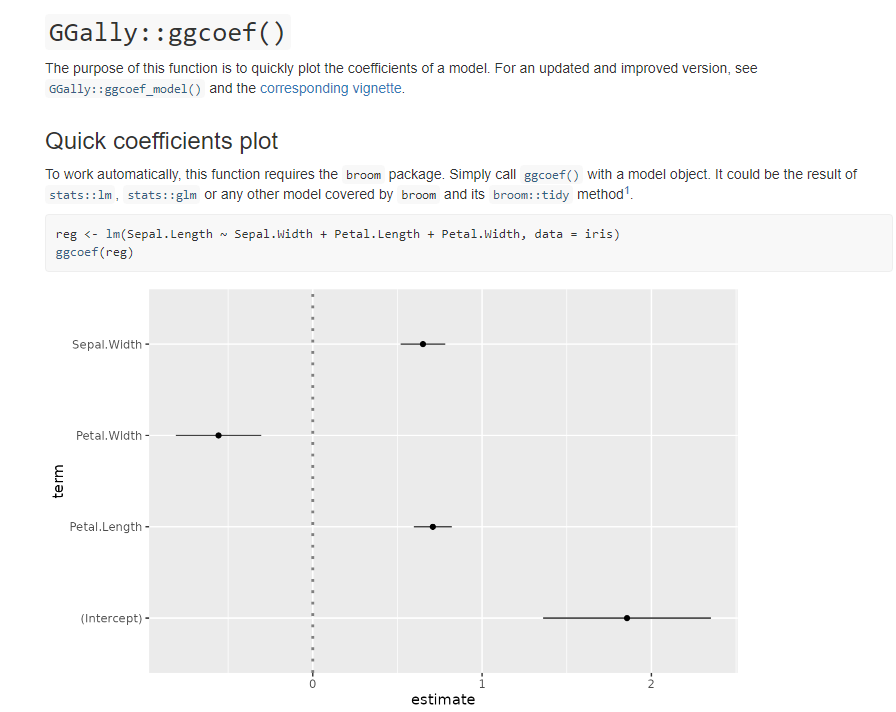Click the stats::glm inline code
The image size is (896, 712).
pyautogui.click(x=163, y=195)
